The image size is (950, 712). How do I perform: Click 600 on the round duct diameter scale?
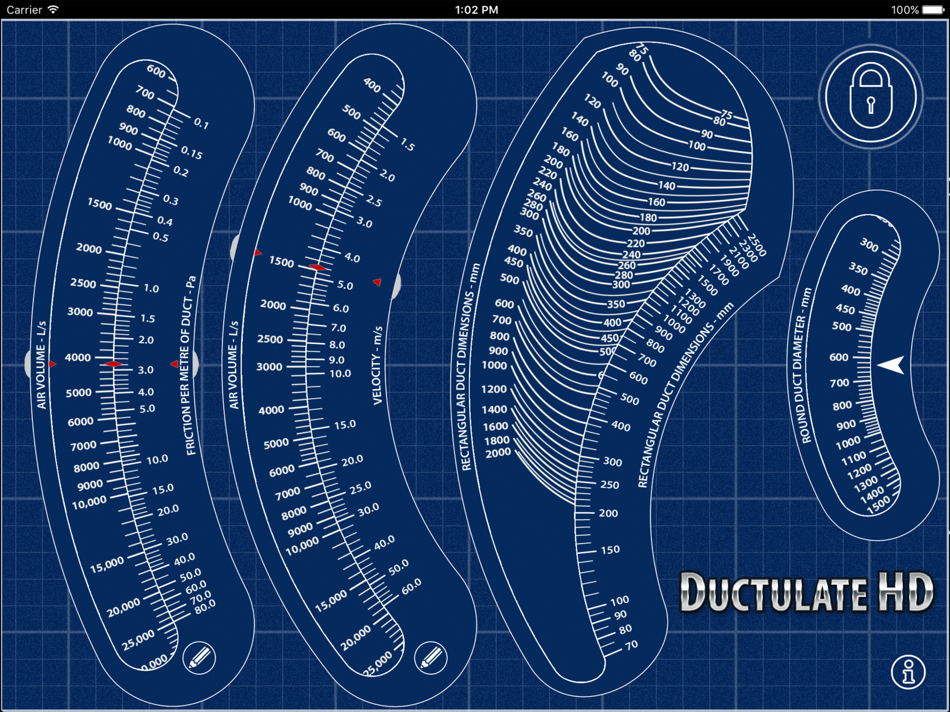(839, 358)
